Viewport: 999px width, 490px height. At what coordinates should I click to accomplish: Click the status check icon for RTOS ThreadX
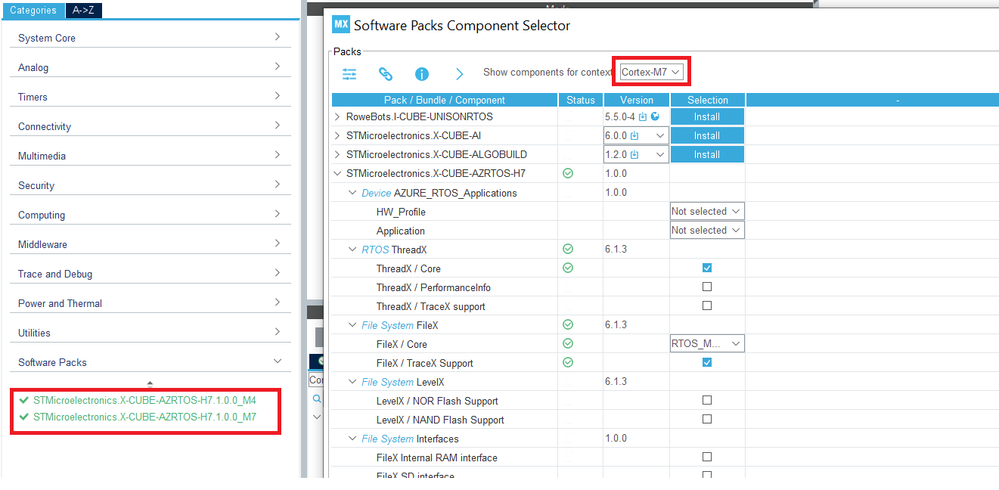pyautogui.click(x=568, y=249)
